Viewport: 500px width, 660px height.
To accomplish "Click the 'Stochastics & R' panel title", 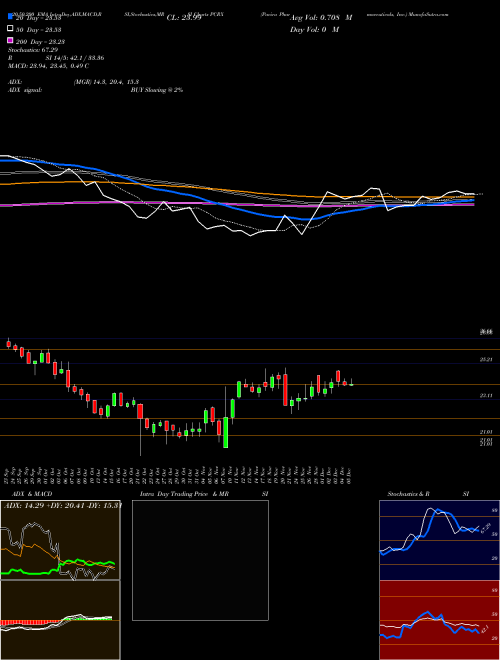I will pos(408,494).
